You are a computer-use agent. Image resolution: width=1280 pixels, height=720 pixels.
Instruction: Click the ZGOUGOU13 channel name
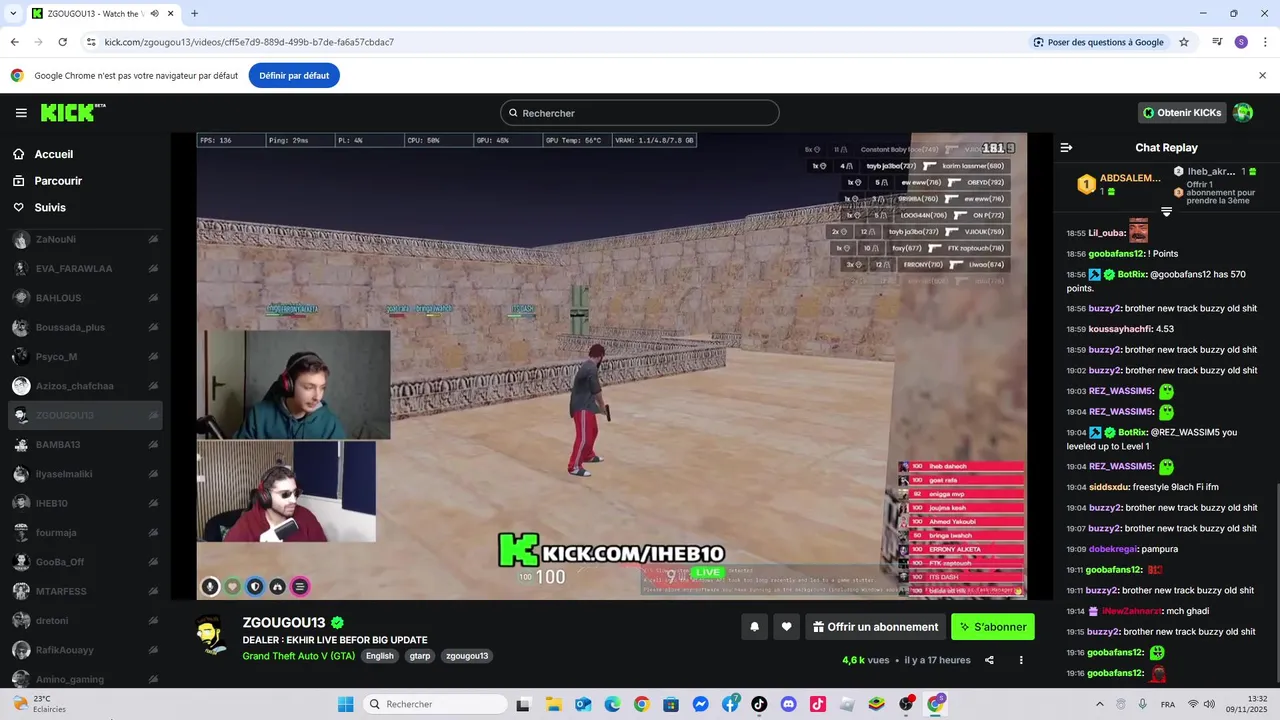284,623
